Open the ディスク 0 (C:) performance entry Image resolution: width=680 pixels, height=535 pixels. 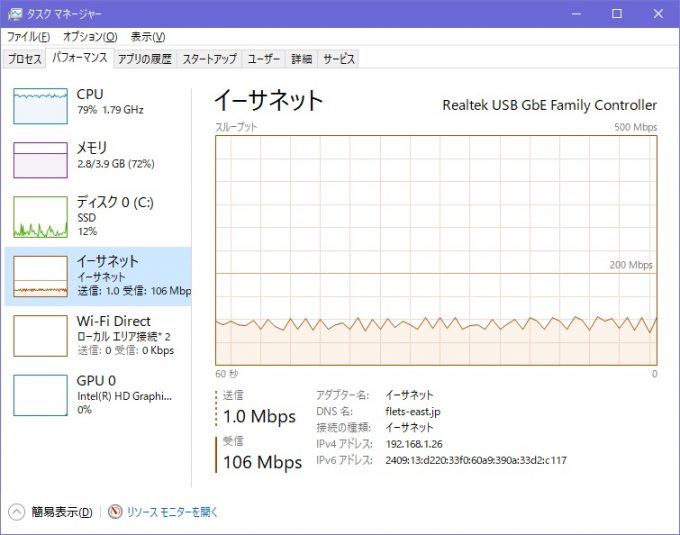(100, 216)
